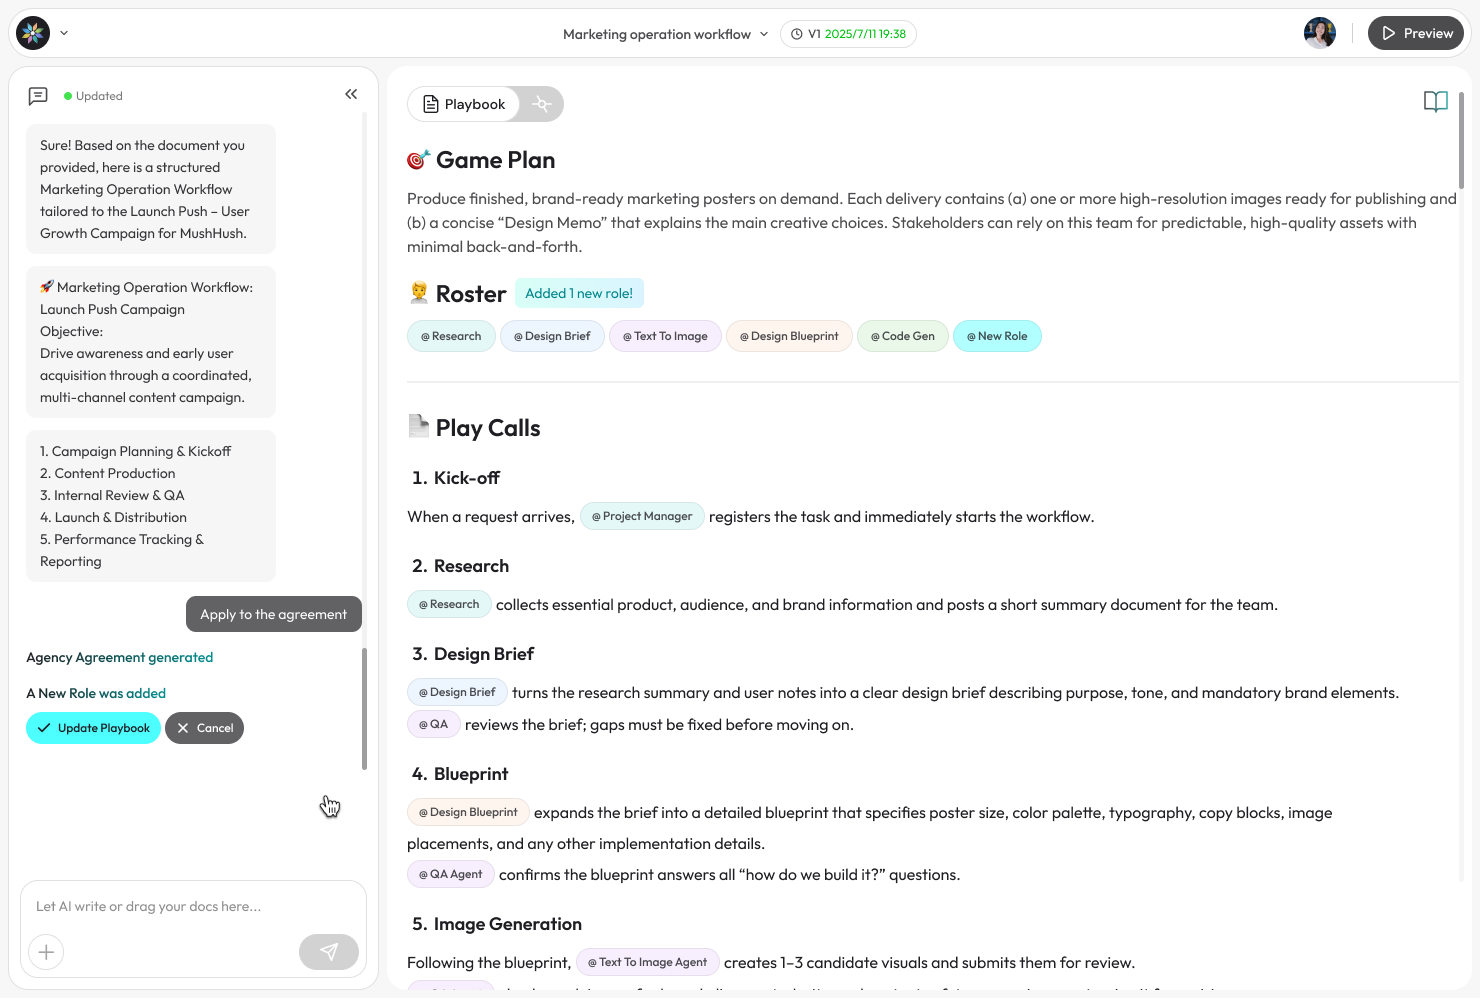Image resolution: width=1480 pixels, height=1000 pixels.
Task: Switch to the workflow graph view
Action: click(542, 104)
